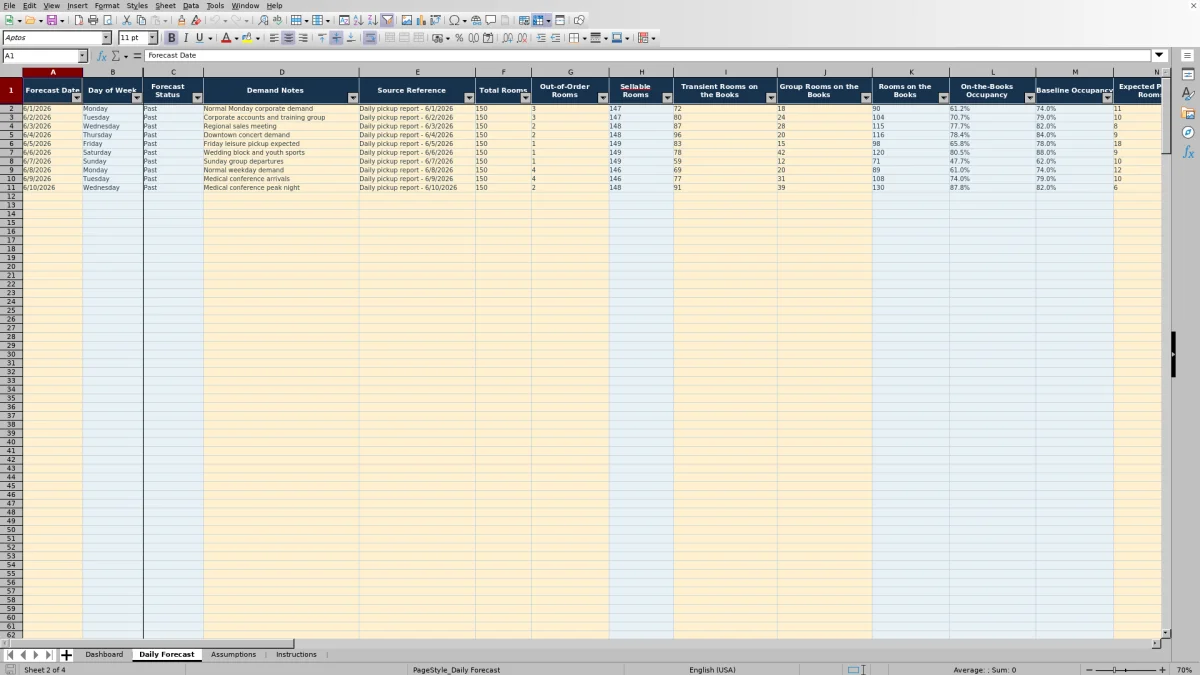Click the Insert Chart icon

coord(420,20)
